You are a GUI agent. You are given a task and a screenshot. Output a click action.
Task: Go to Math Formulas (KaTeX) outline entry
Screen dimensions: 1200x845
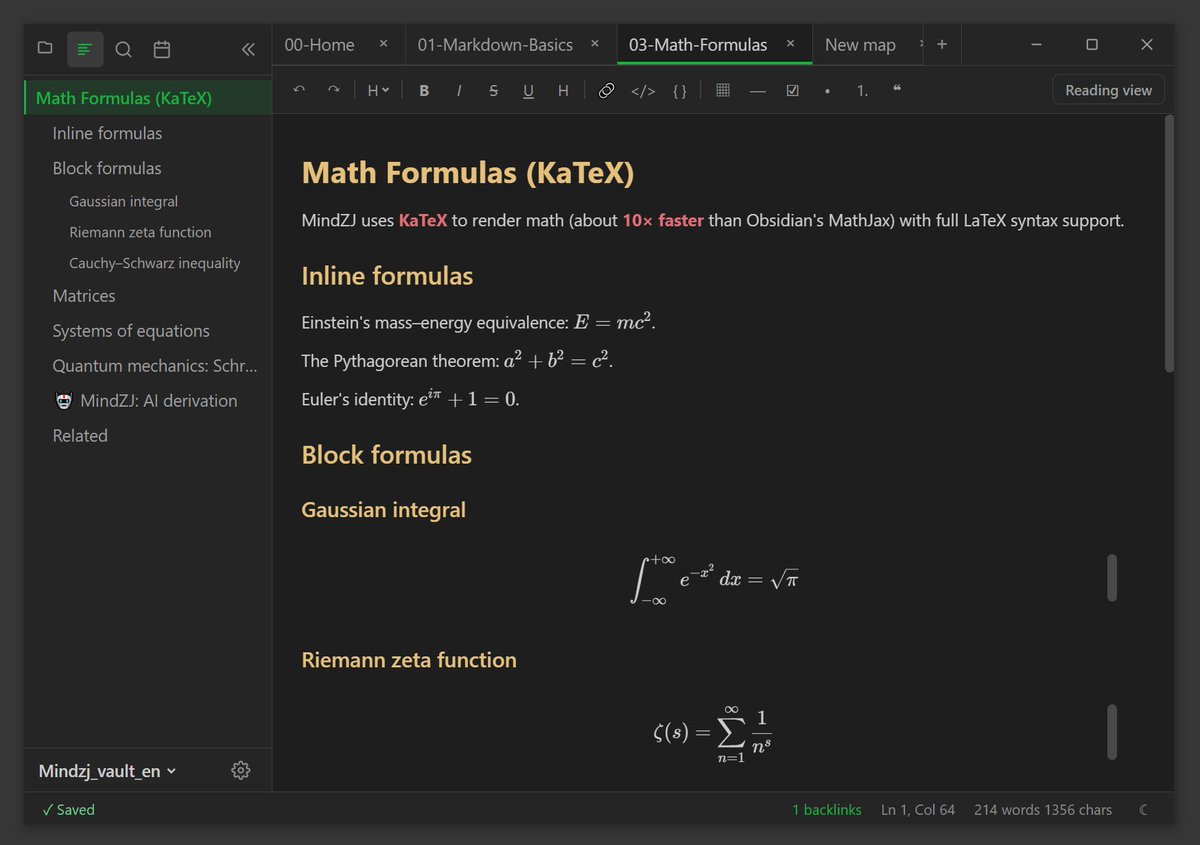pos(148,98)
